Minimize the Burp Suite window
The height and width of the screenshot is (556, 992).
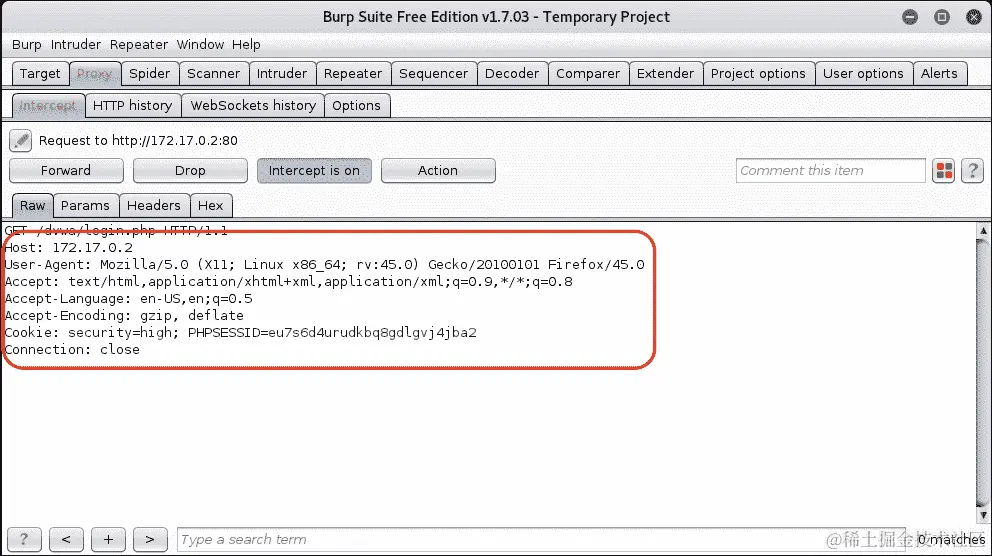[910, 17]
